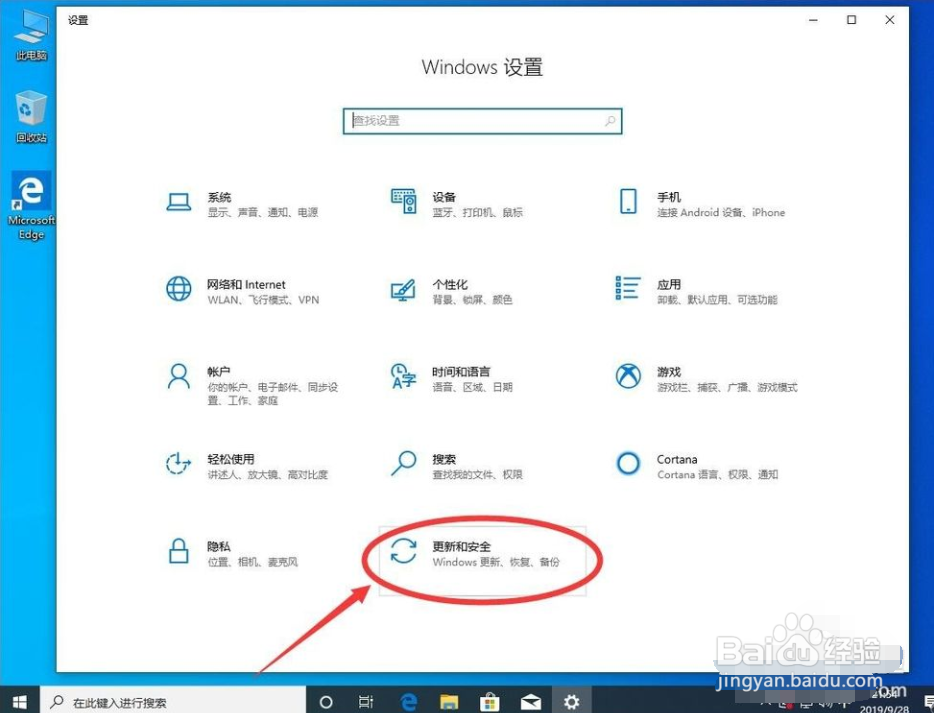This screenshot has width=934, height=713.
Task: Open Mail app from the taskbar
Action: coord(531,702)
